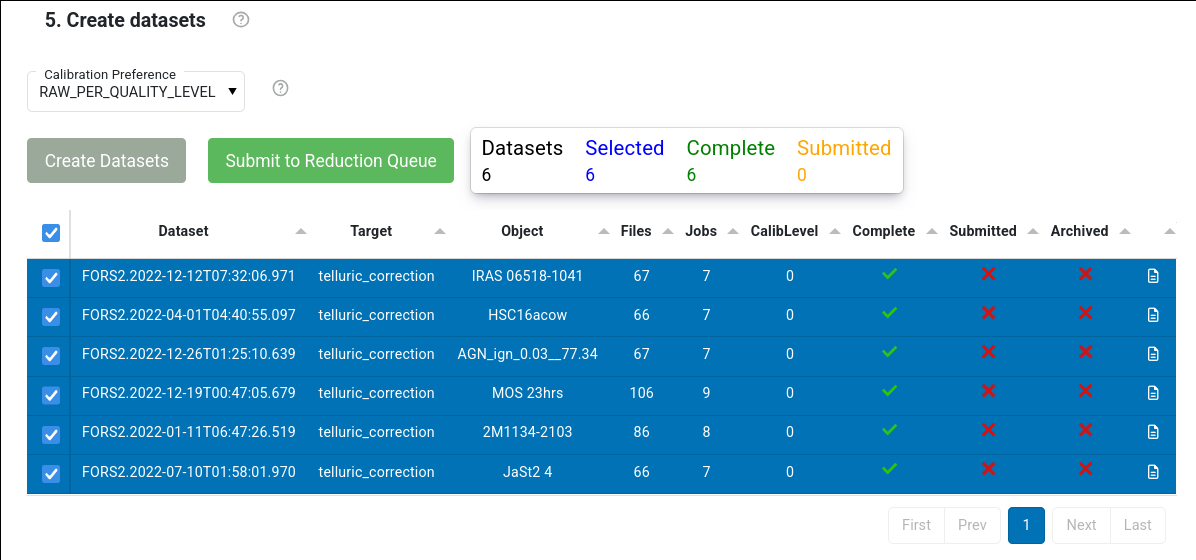Image resolution: width=1196 pixels, height=560 pixels.
Task: Go to Next page of results
Action: [1082, 525]
